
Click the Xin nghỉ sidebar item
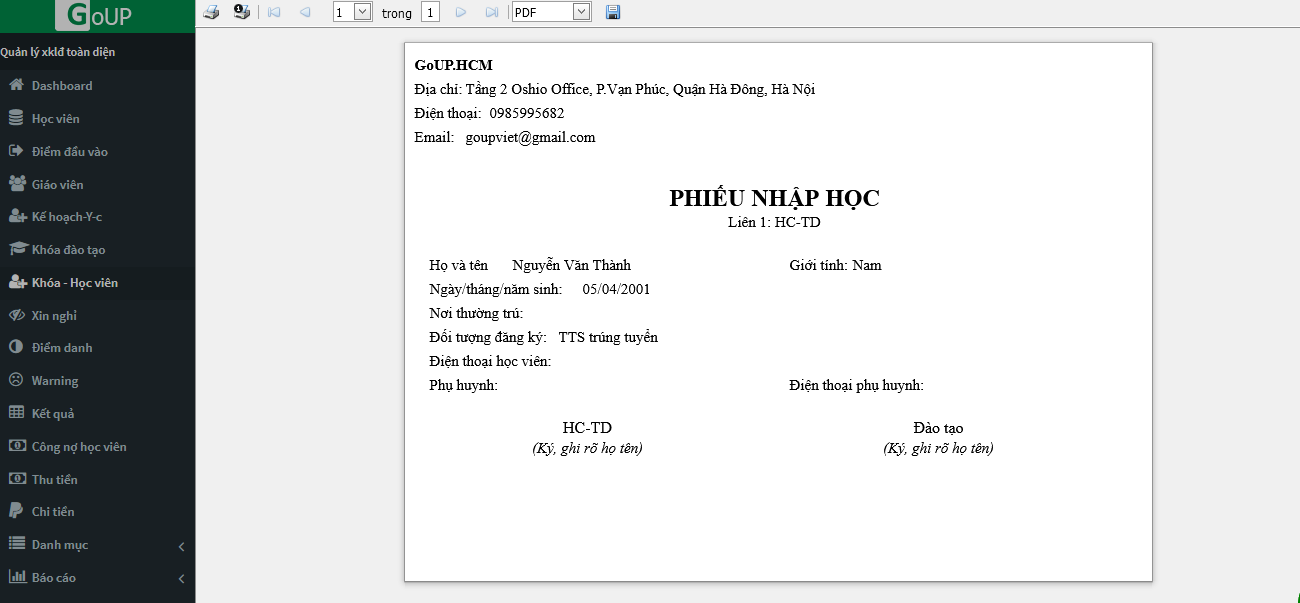[x=54, y=316]
